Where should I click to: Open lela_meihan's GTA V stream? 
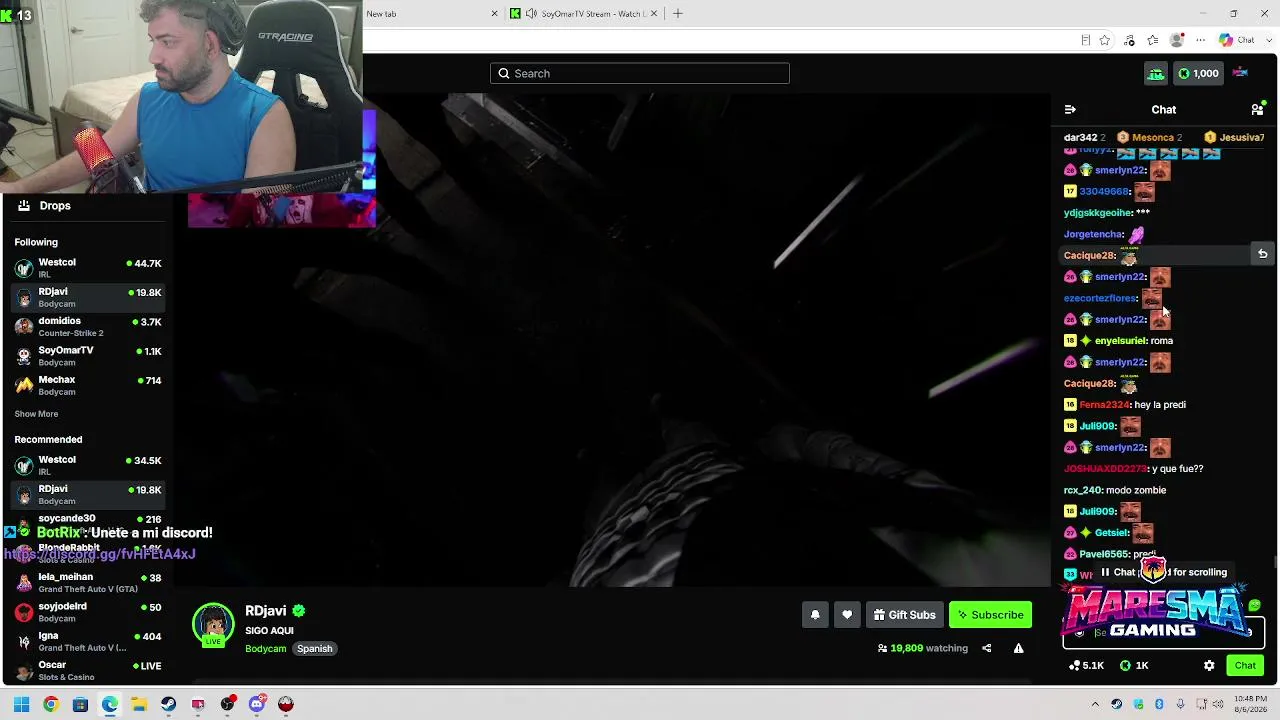[x=88, y=583]
